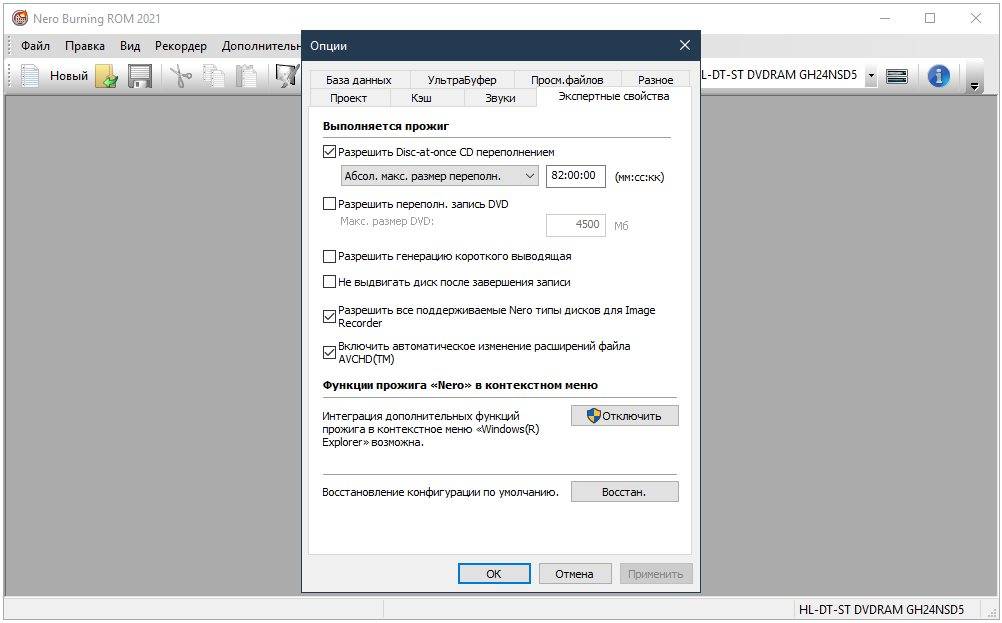The height and width of the screenshot is (623, 1002).
Task: Click the Choose Recorder drive-stack icon
Action: 897,76
